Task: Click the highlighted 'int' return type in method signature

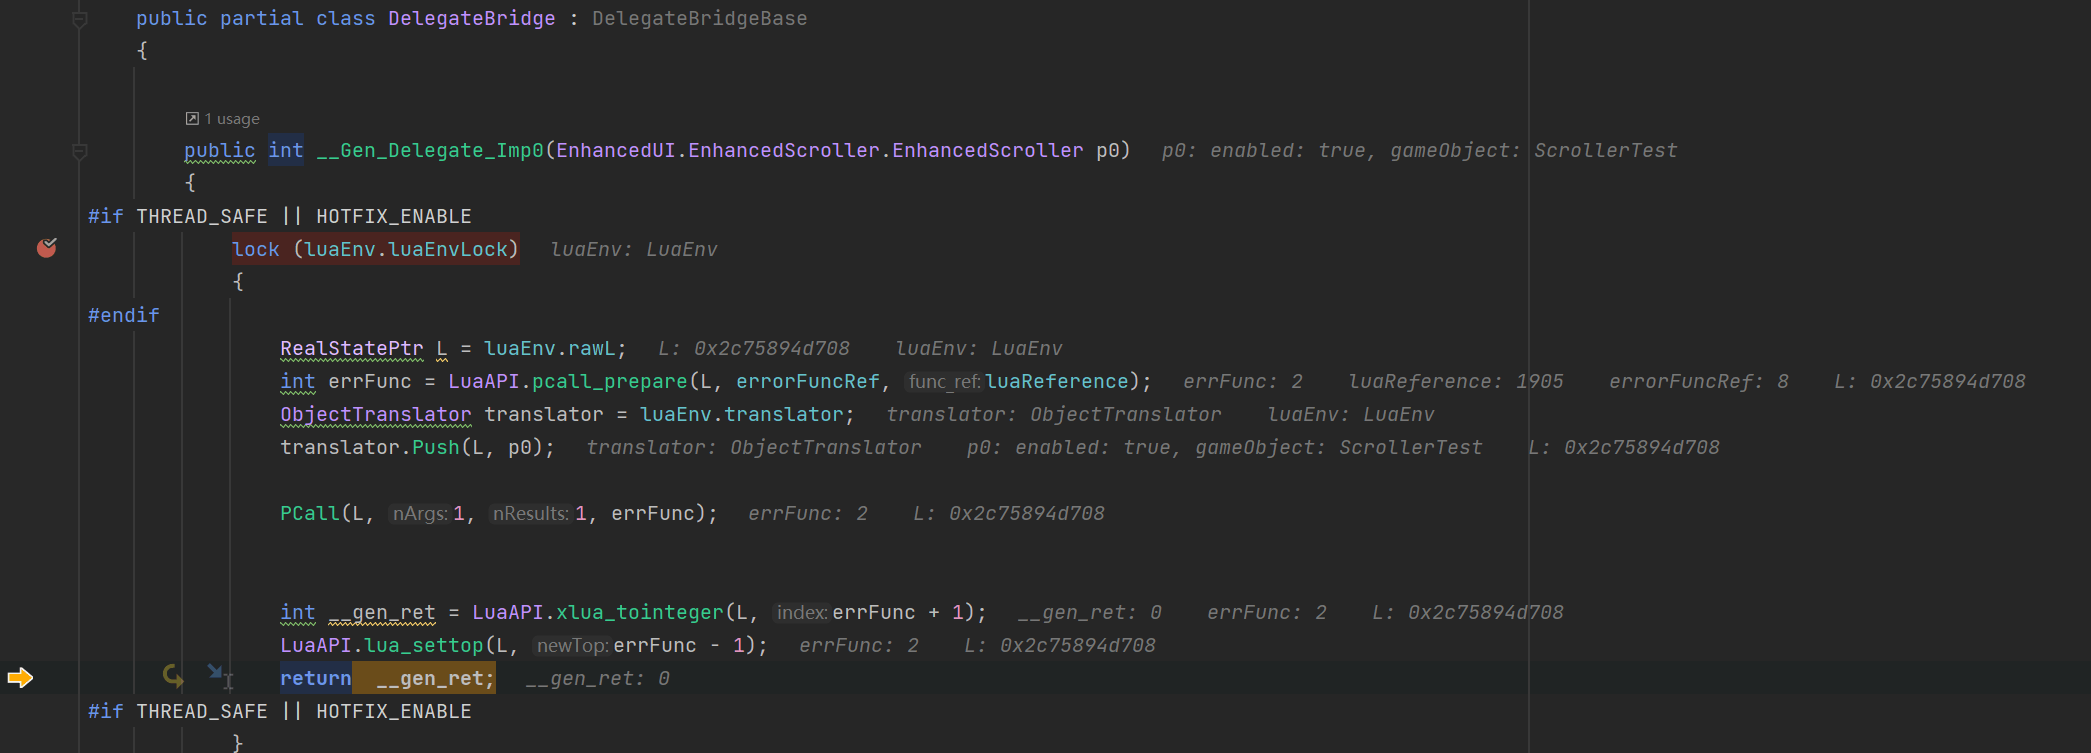Action: [286, 150]
